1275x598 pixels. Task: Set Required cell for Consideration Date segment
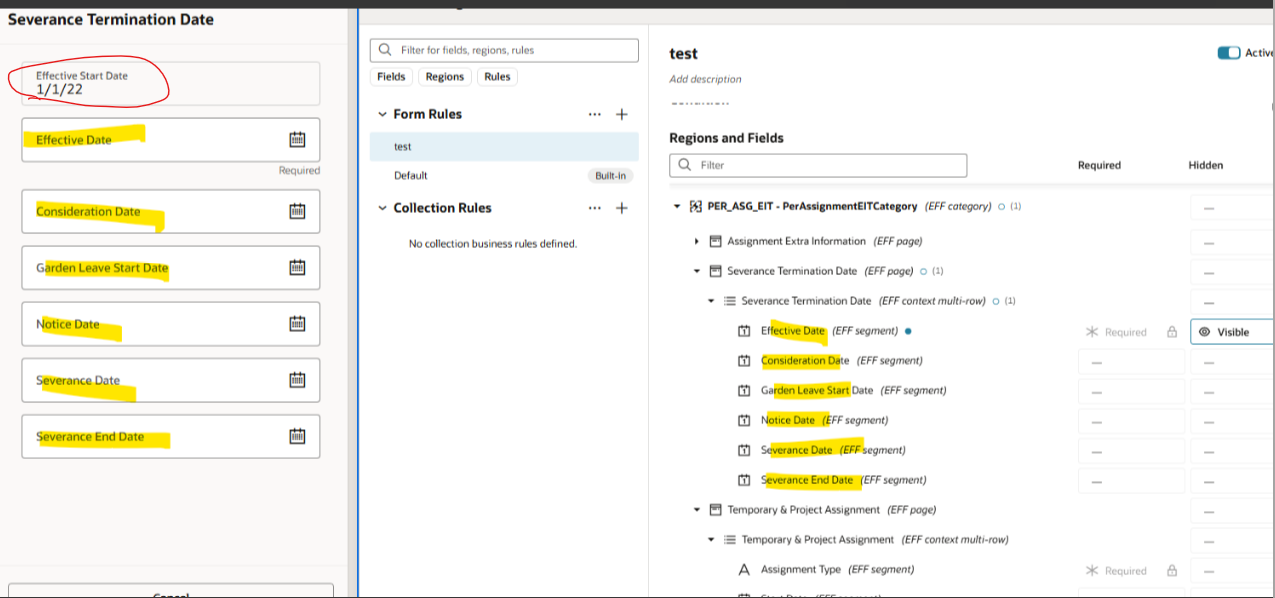point(1131,362)
